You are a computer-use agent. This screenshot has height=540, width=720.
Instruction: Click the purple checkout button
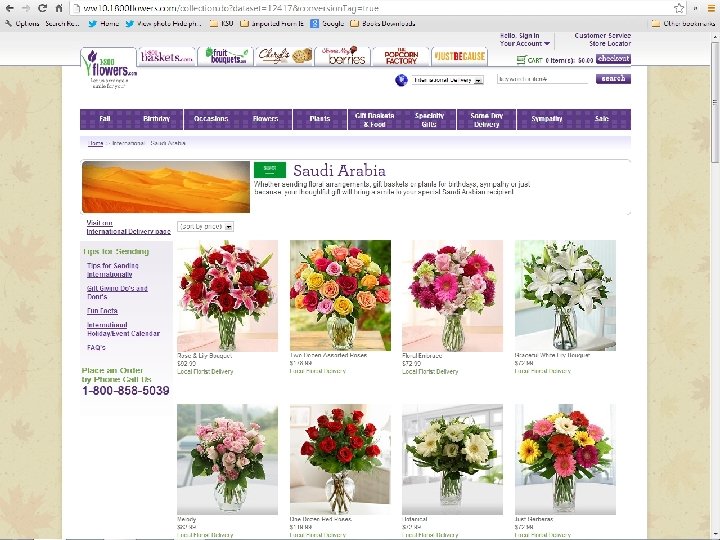[613, 59]
